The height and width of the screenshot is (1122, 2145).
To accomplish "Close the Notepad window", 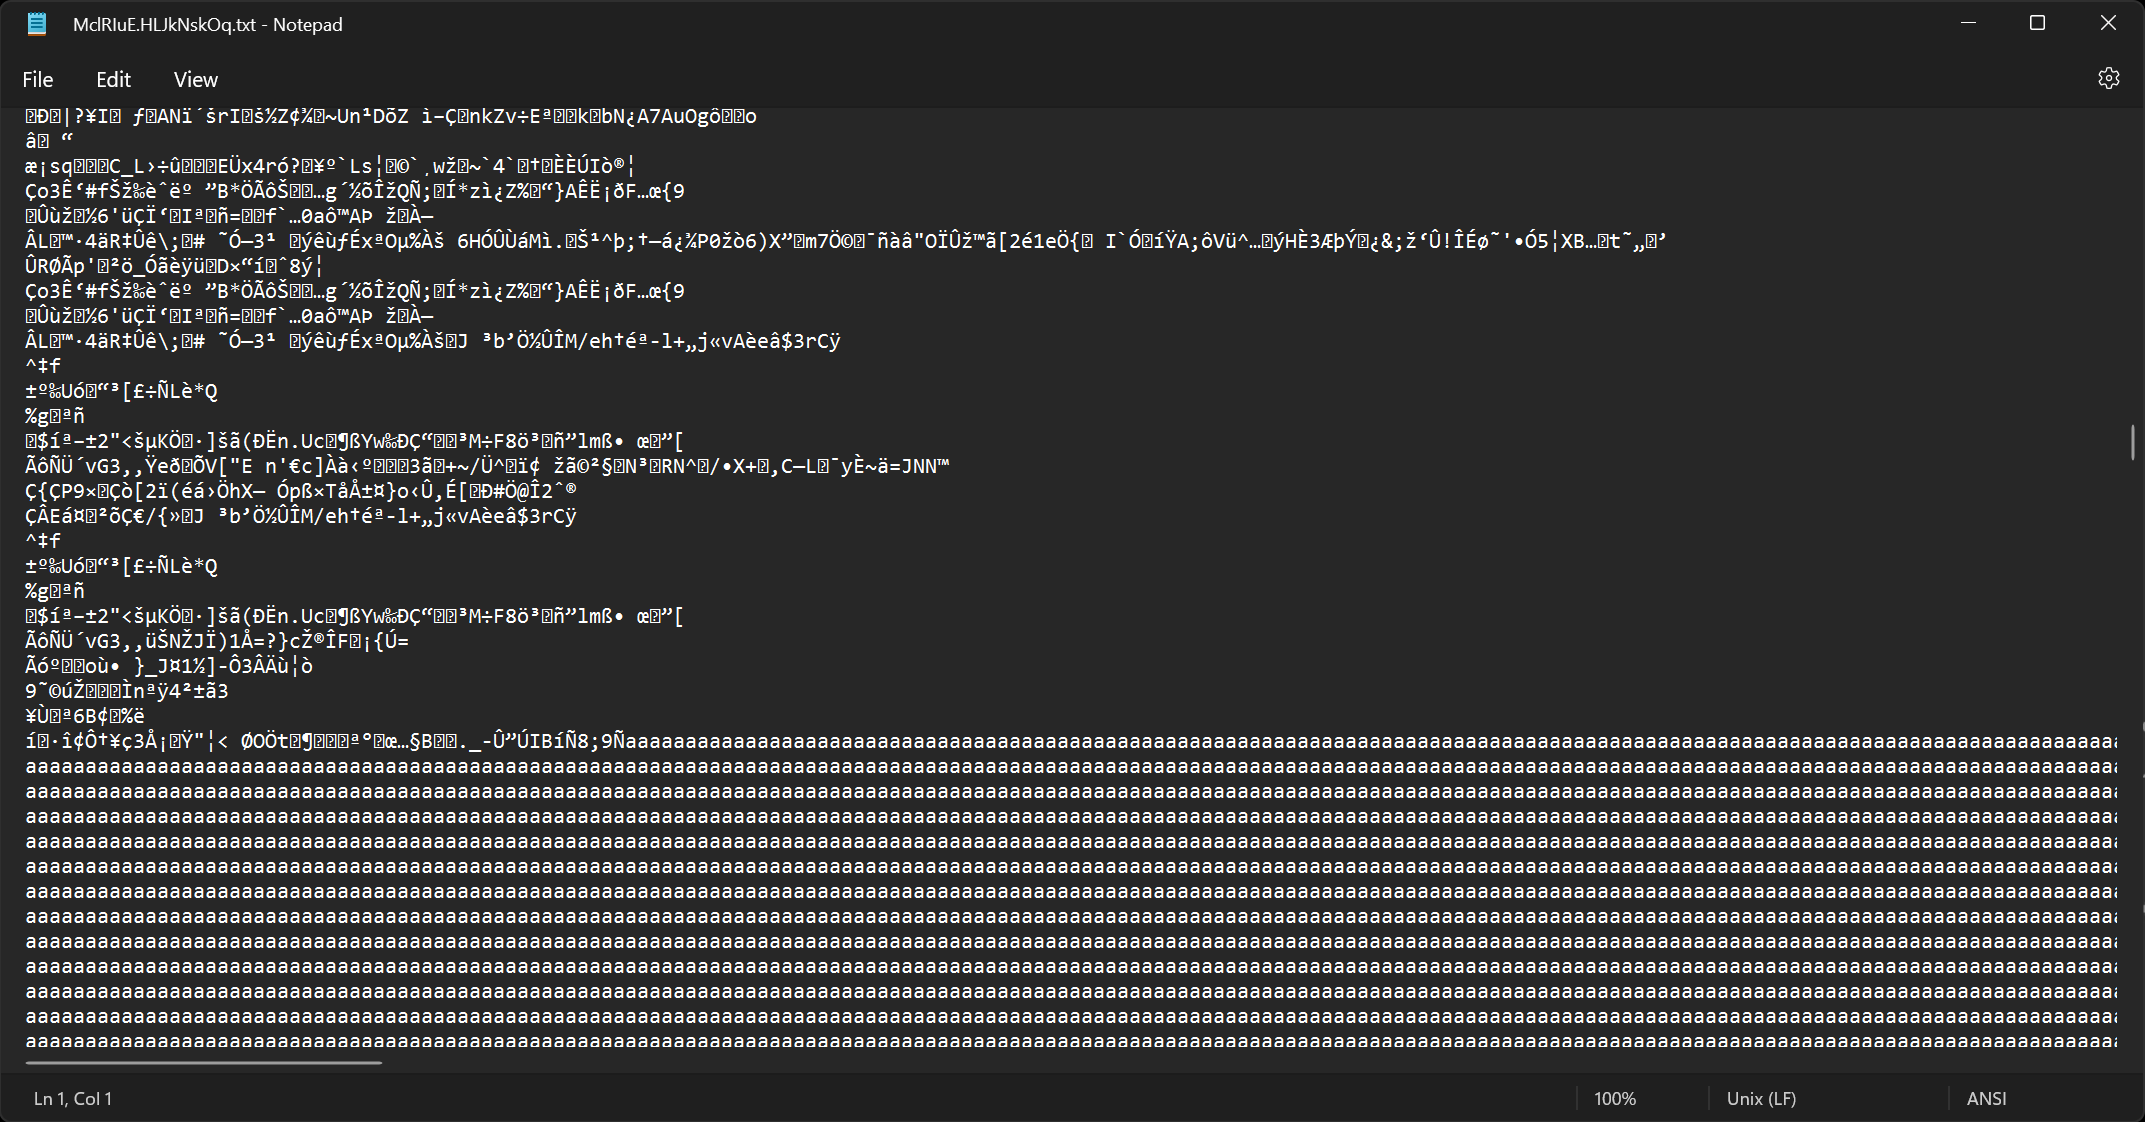I will pos(2107,24).
